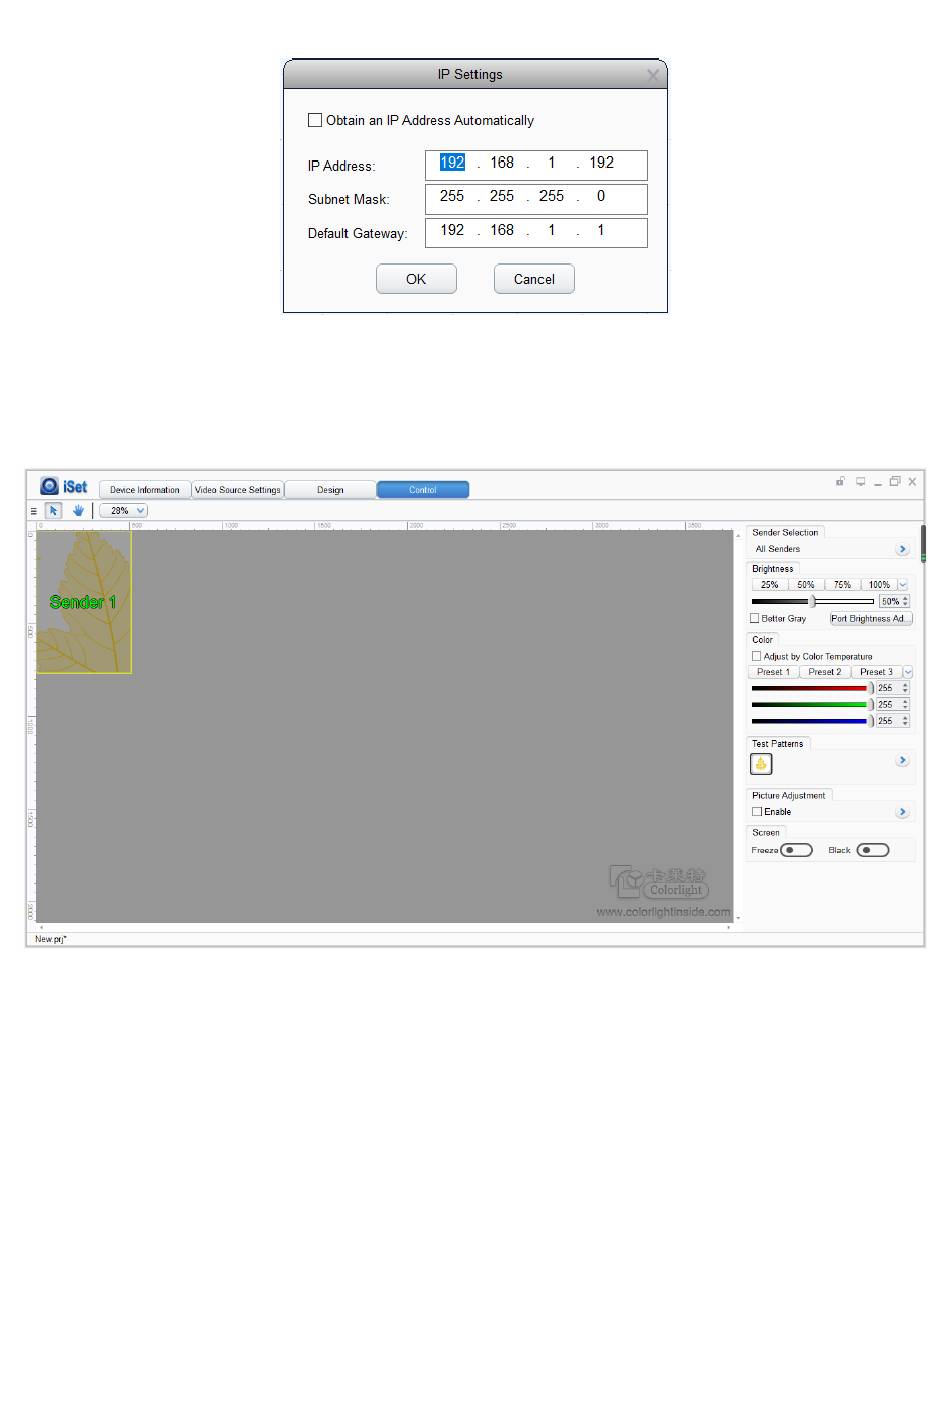Switch to the Device Information tab
Screen dimensions: 950x1408
[145, 490]
